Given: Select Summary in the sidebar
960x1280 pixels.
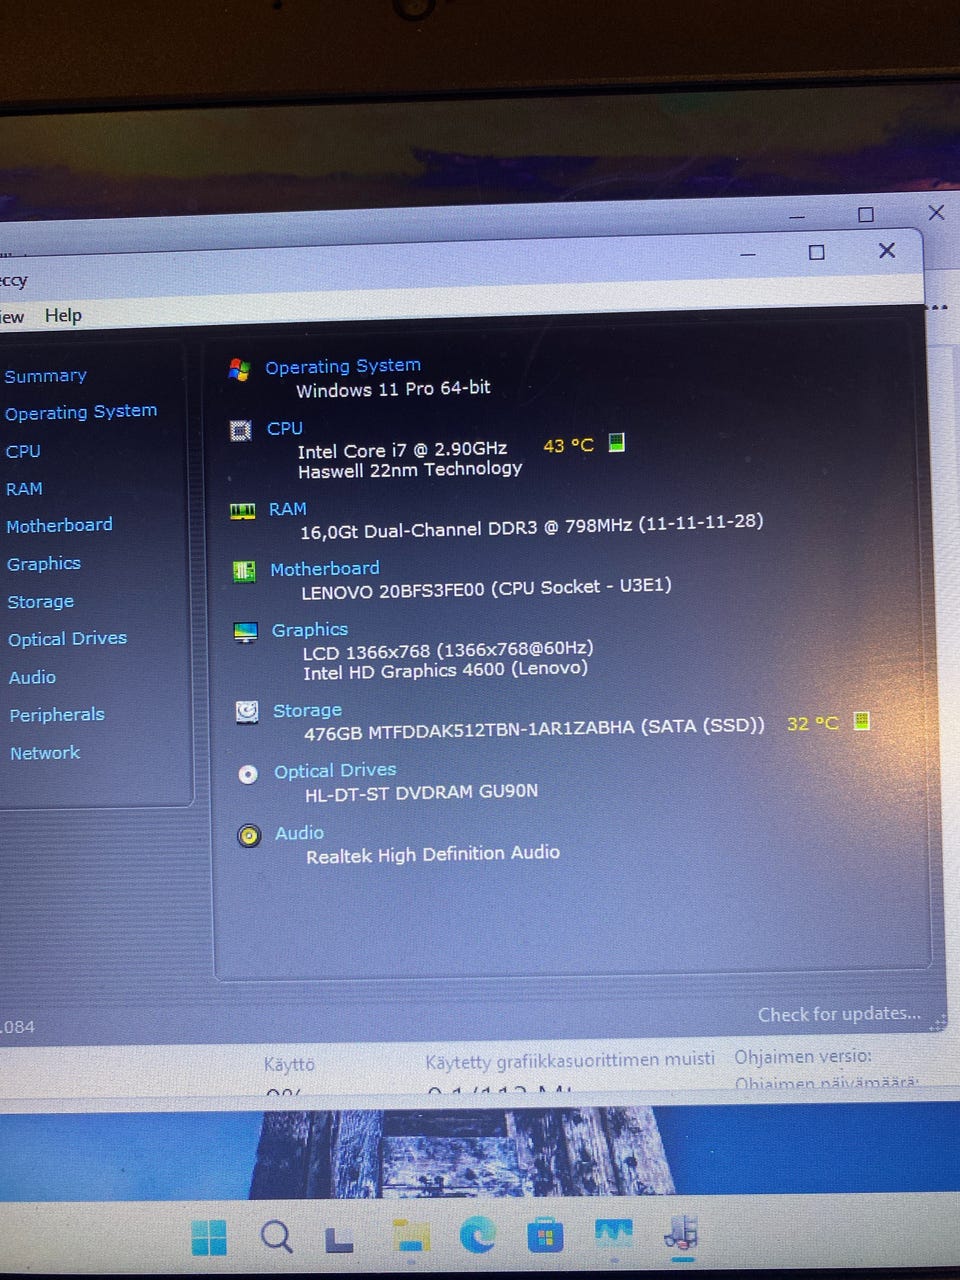Looking at the screenshot, I should (x=45, y=376).
